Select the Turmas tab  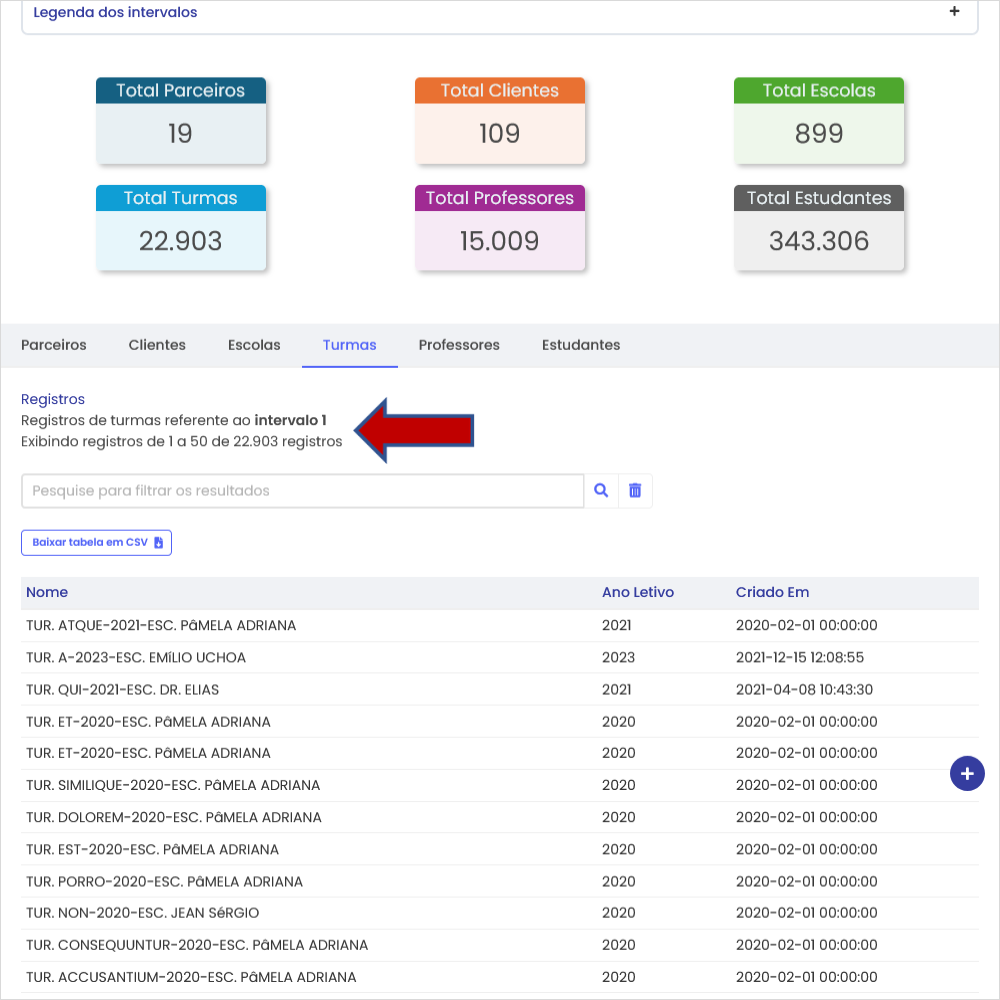coord(349,345)
